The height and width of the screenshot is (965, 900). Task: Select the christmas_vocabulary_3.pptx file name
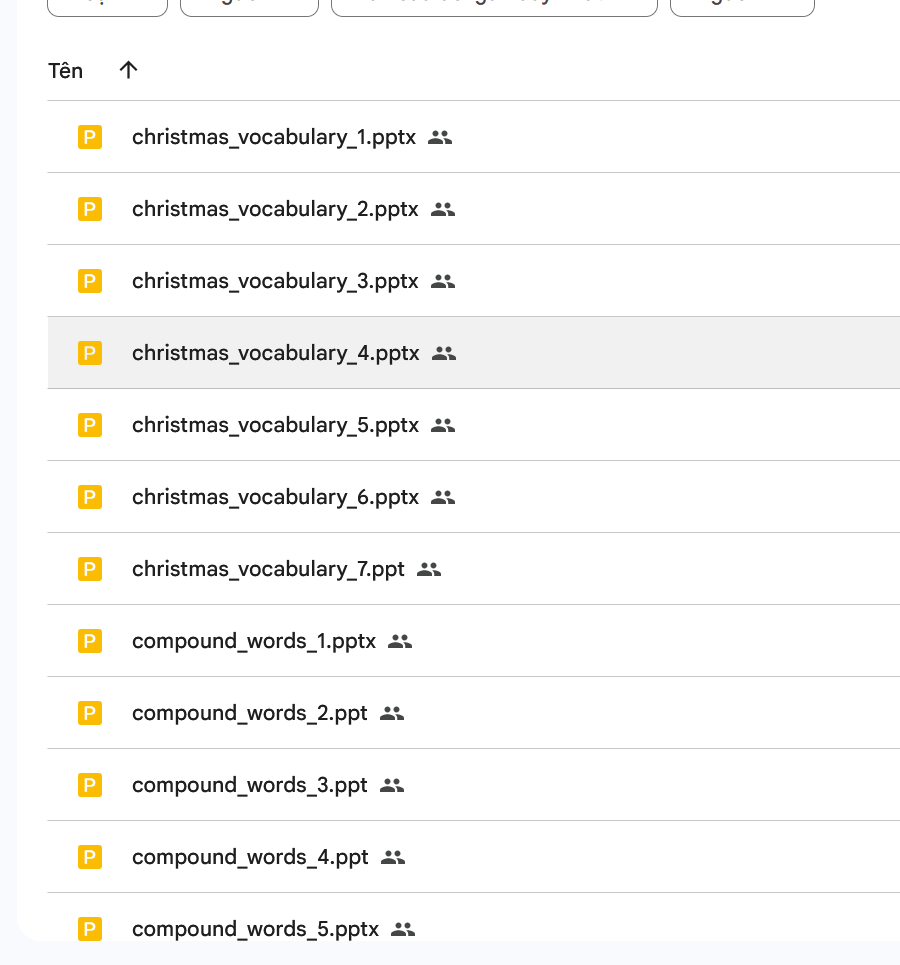[275, 281]
